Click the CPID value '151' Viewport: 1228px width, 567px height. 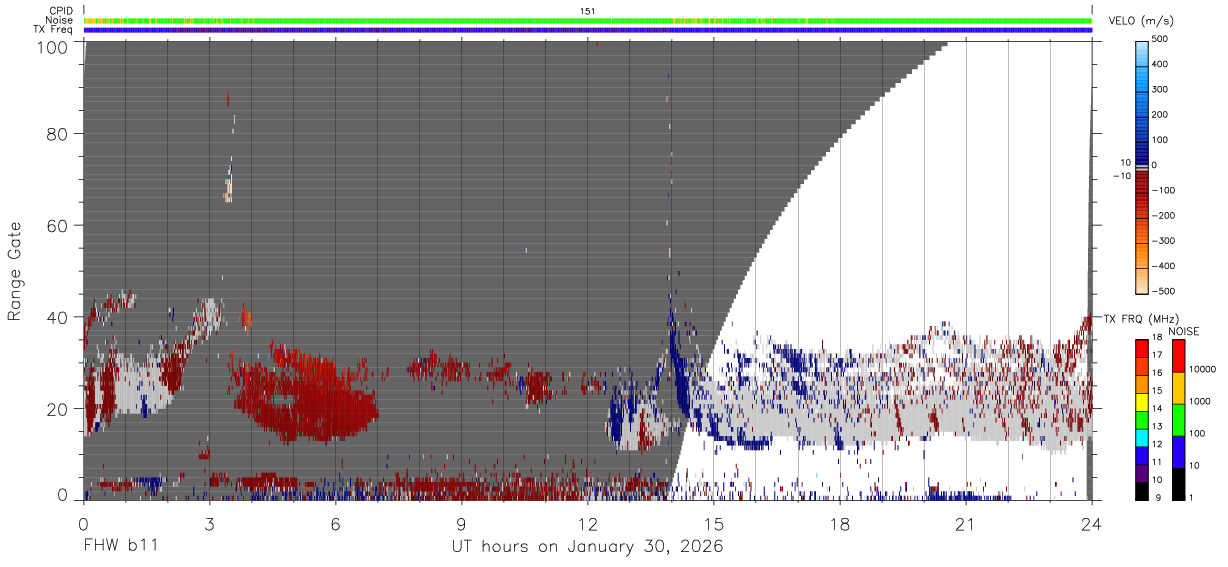(x=588, y=11)
